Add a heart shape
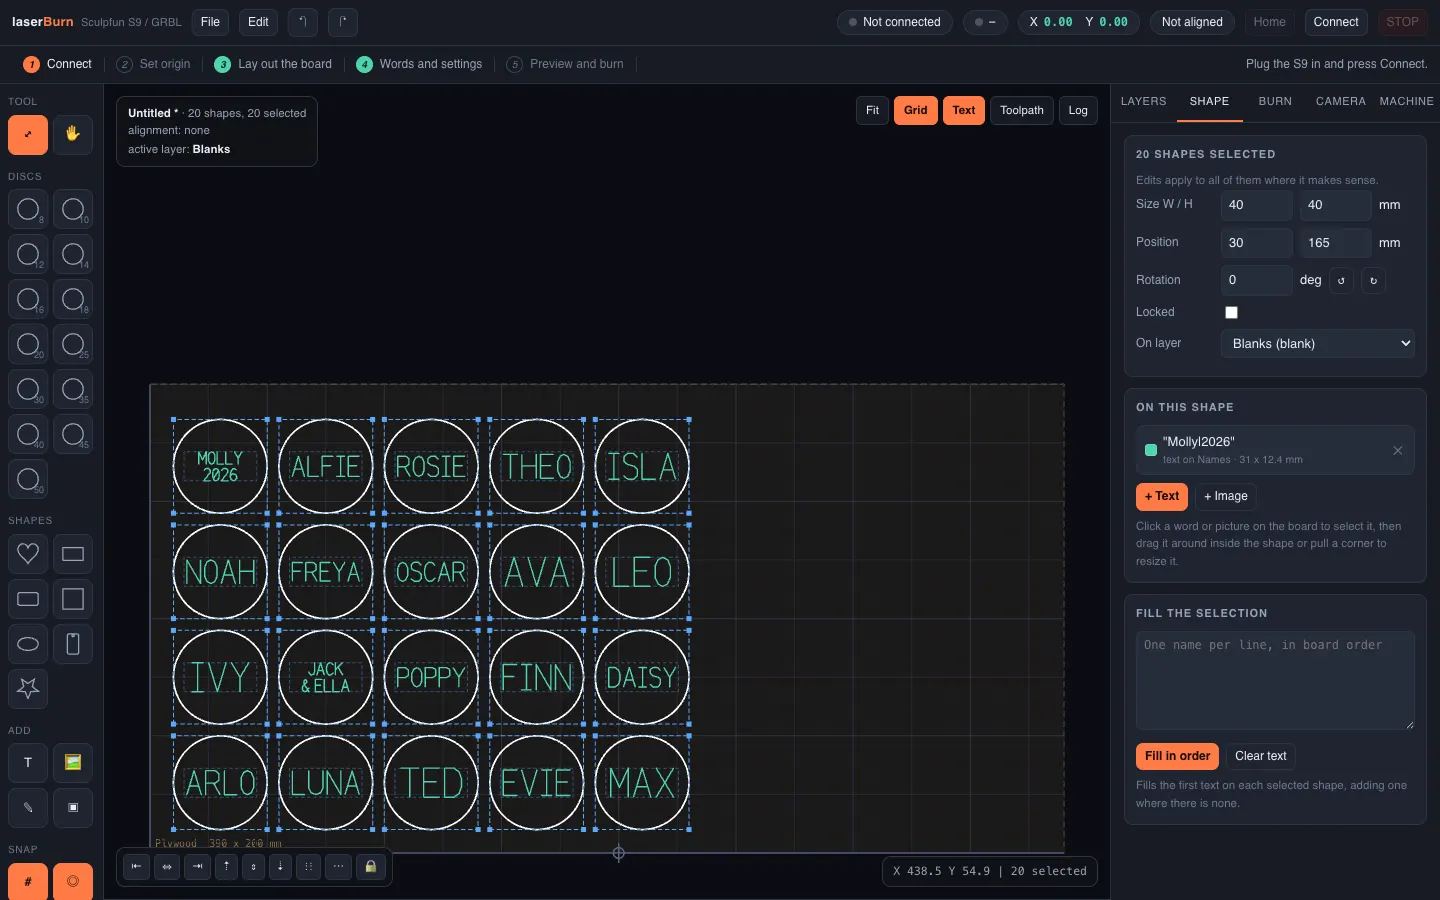Viewport: 1440px width, 900px height. coord(28,554)
